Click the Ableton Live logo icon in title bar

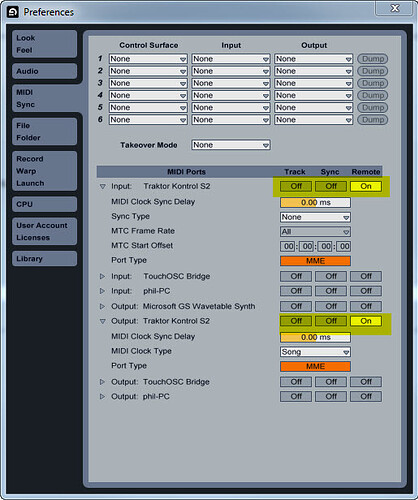coord(13,12)
